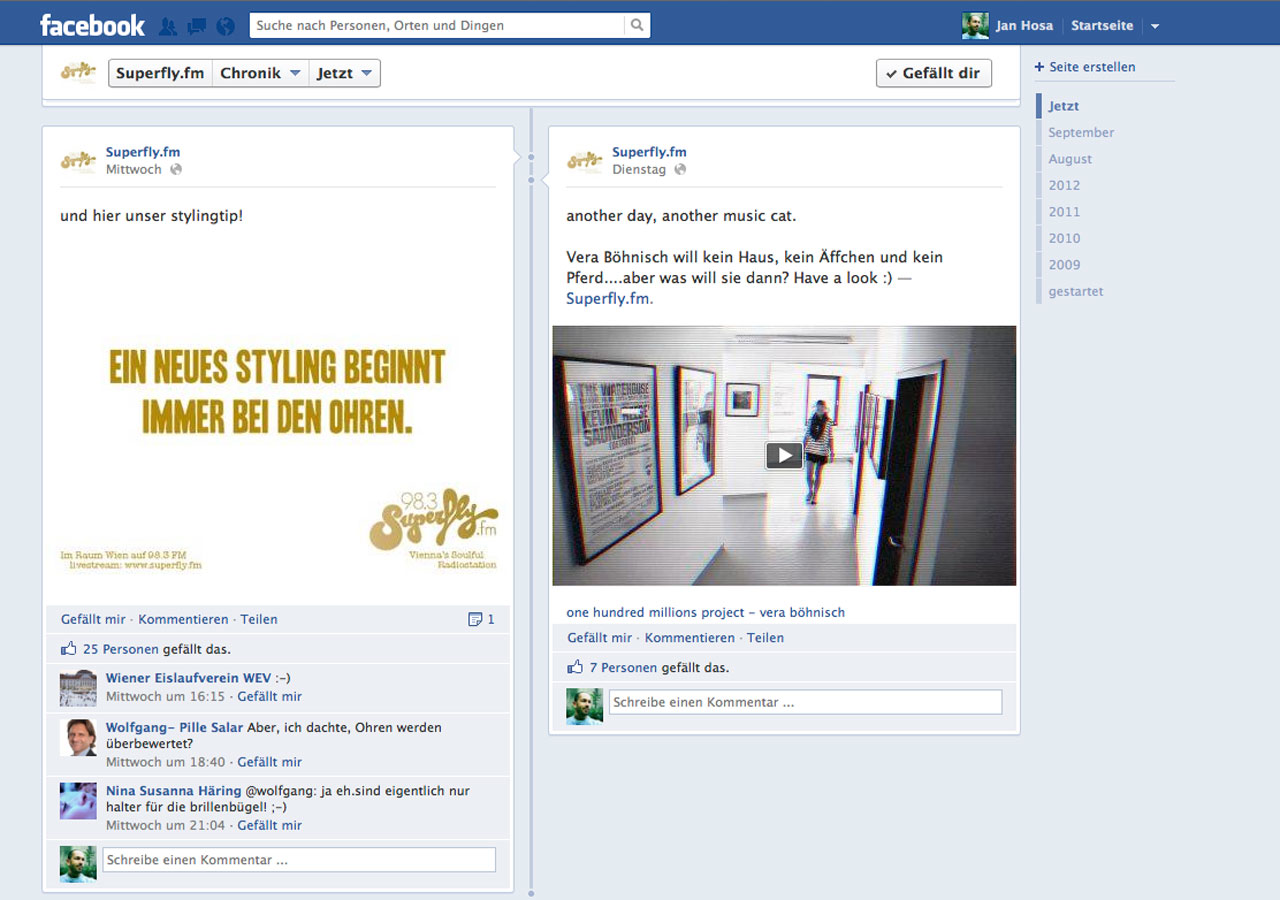Screen dimensions: 1280x900
Task: Play the Vera Böhnisch video
Action: (784, 455)
